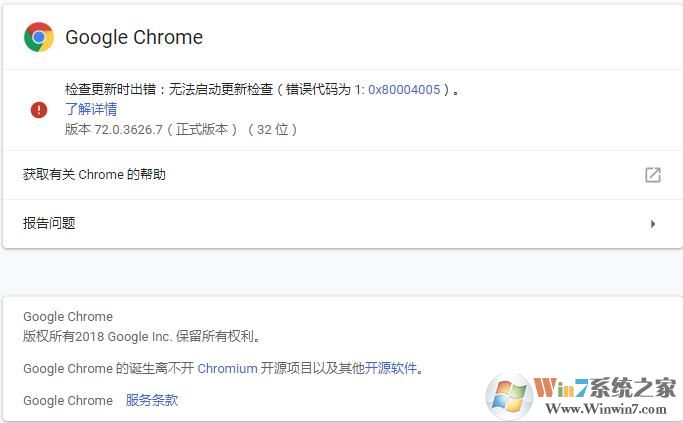Click the 版权所有 2018 Google Inc. text
Screen dimensions: 683x423
click(x=142, y=337)
